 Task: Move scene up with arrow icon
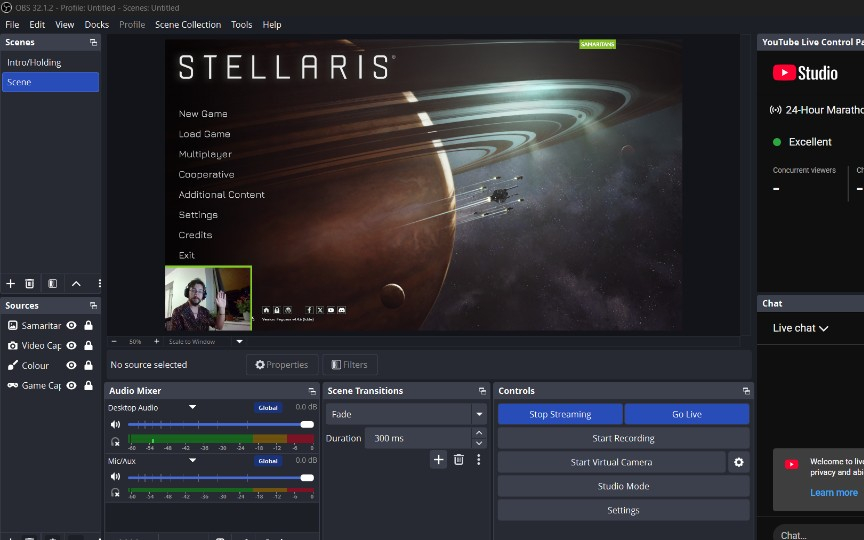point(76,284)
